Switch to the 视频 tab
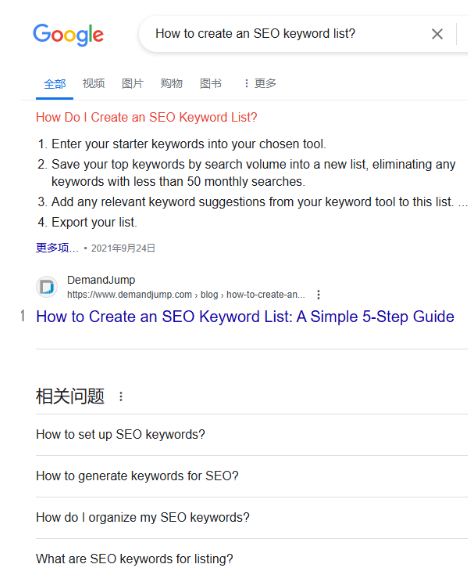This screenshot has height=578, width=468. pos(94,83)
